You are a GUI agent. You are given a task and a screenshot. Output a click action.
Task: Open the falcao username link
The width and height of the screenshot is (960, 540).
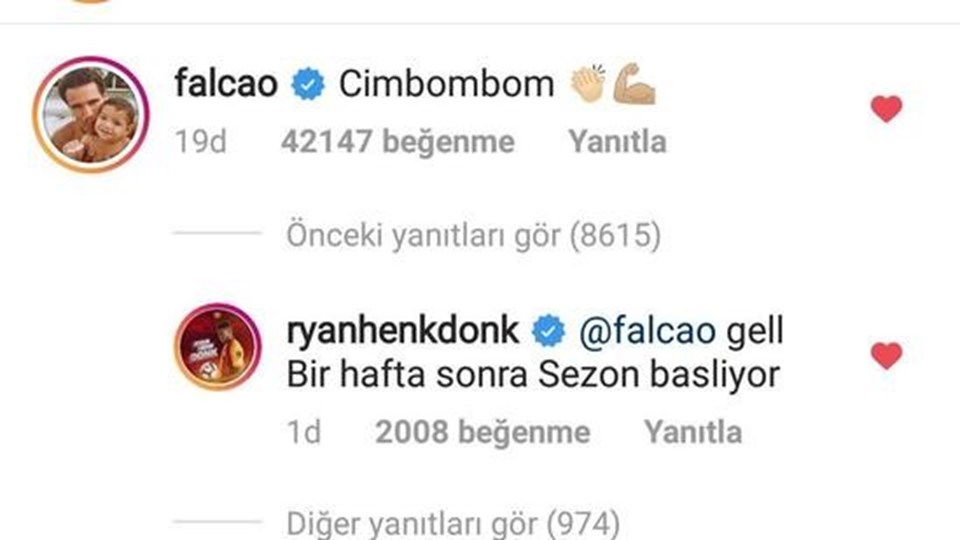click(226, 83)
